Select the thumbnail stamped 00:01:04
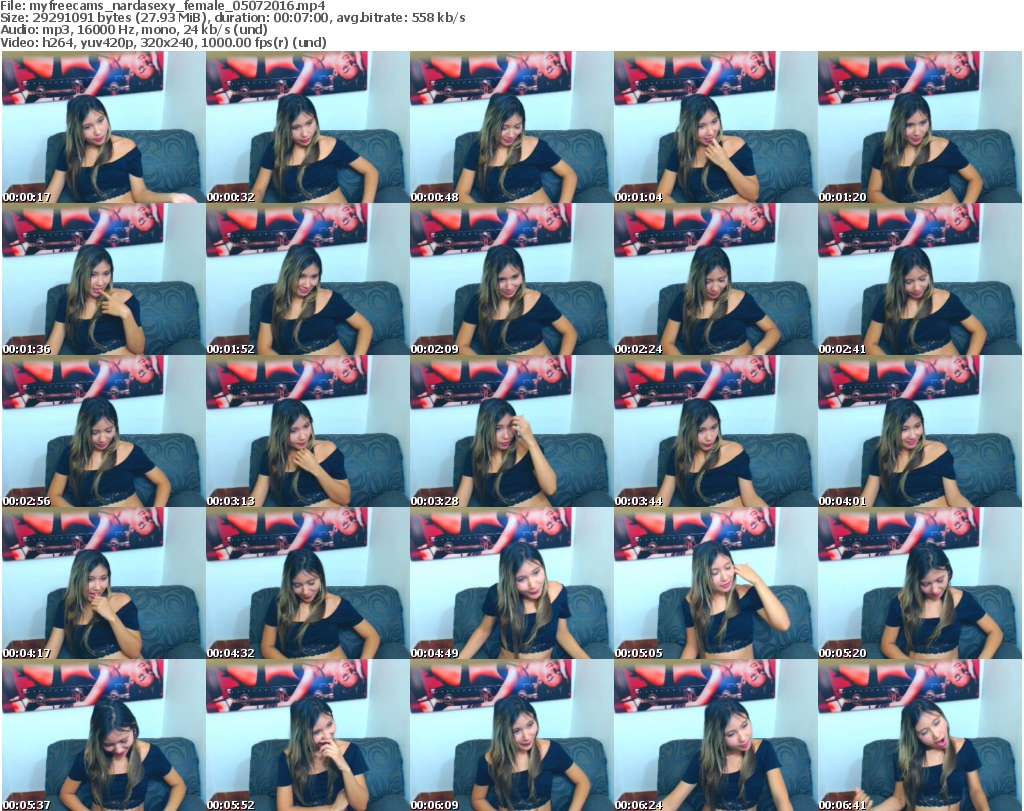 [715, 127]
